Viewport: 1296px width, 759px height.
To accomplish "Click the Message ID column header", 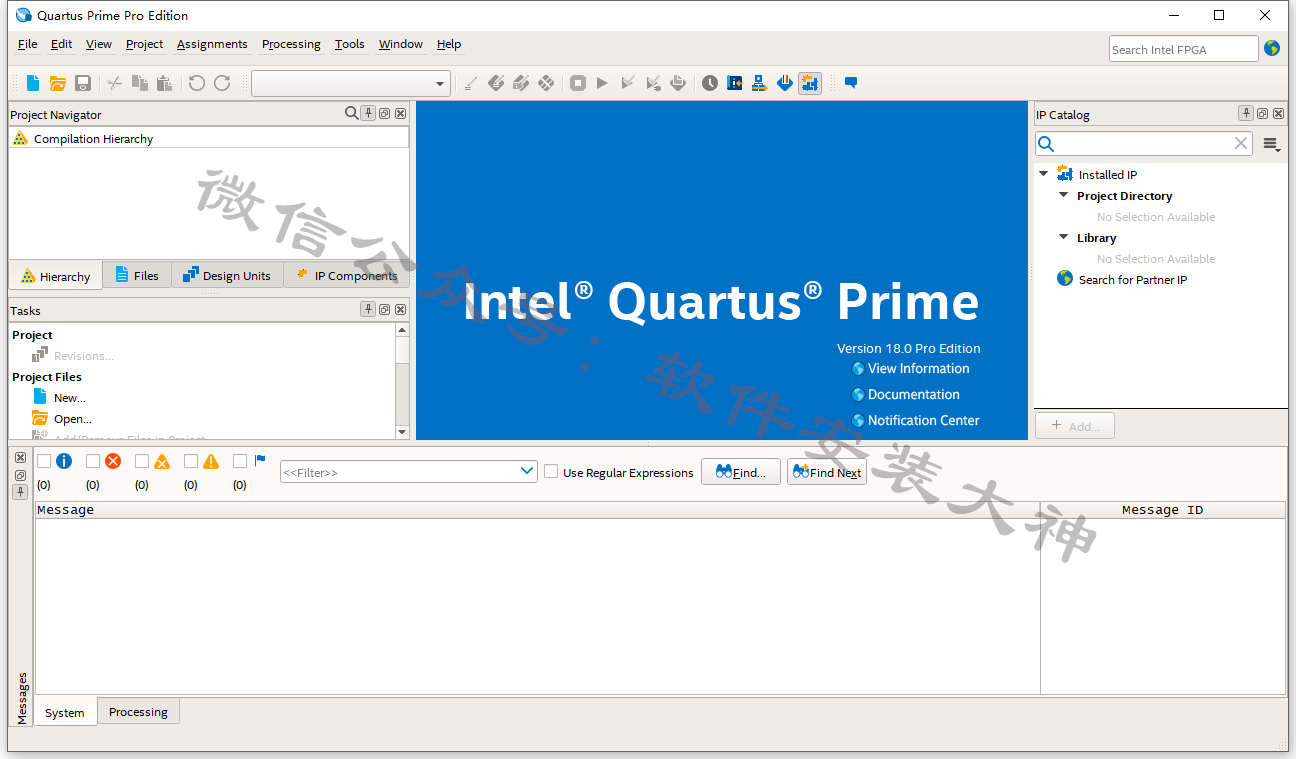I will [x=1162, y=510].
